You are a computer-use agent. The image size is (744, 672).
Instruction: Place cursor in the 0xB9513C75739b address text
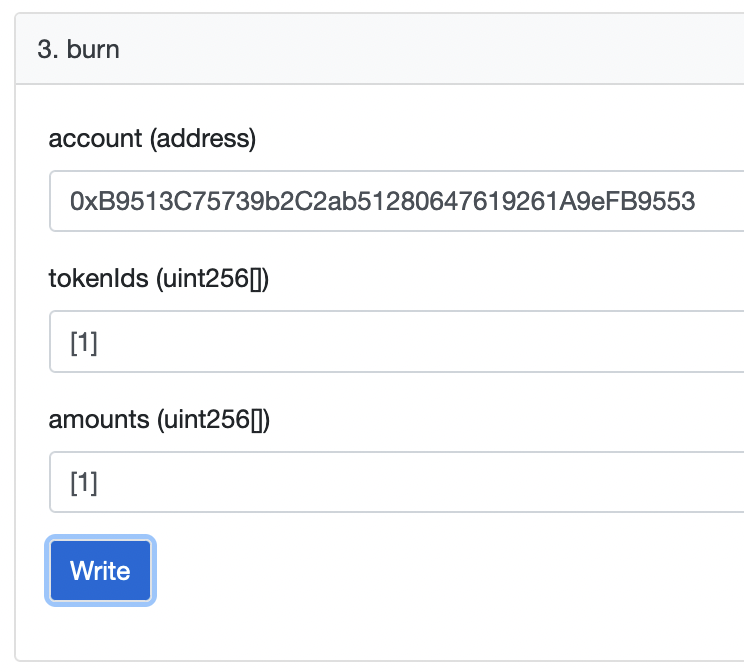382,201
